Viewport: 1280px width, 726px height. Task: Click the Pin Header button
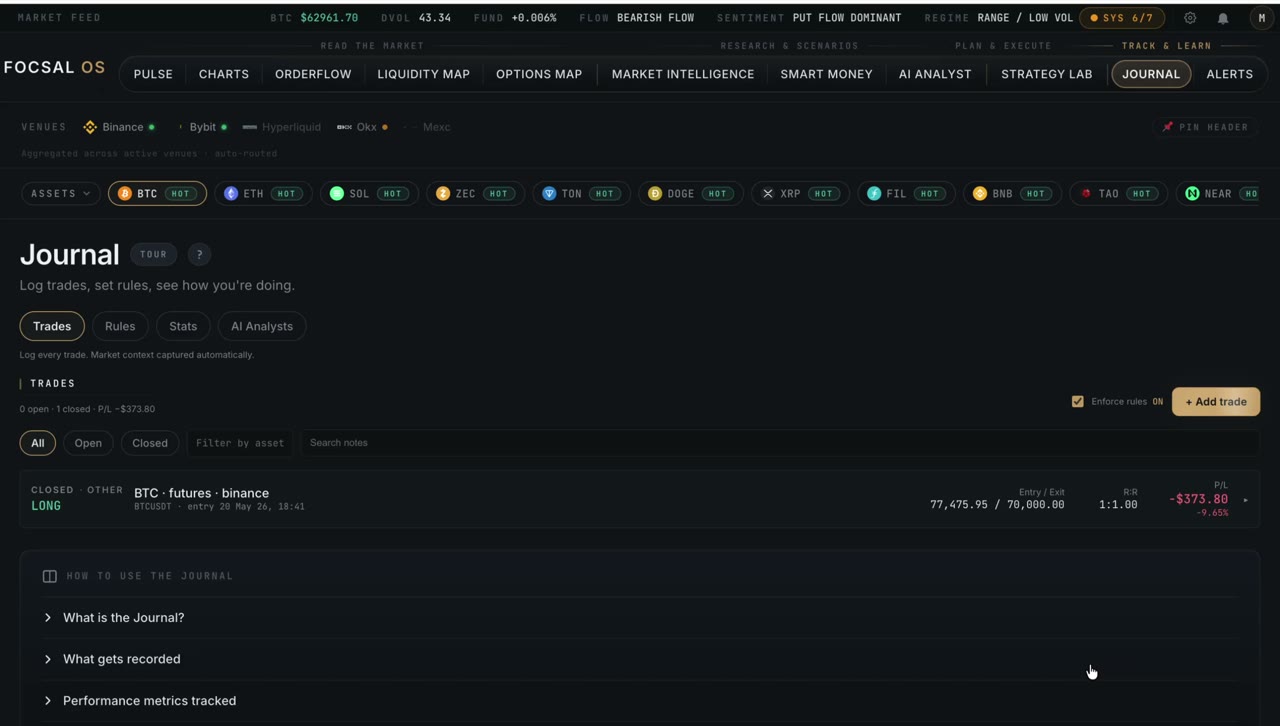[1205, 127]
